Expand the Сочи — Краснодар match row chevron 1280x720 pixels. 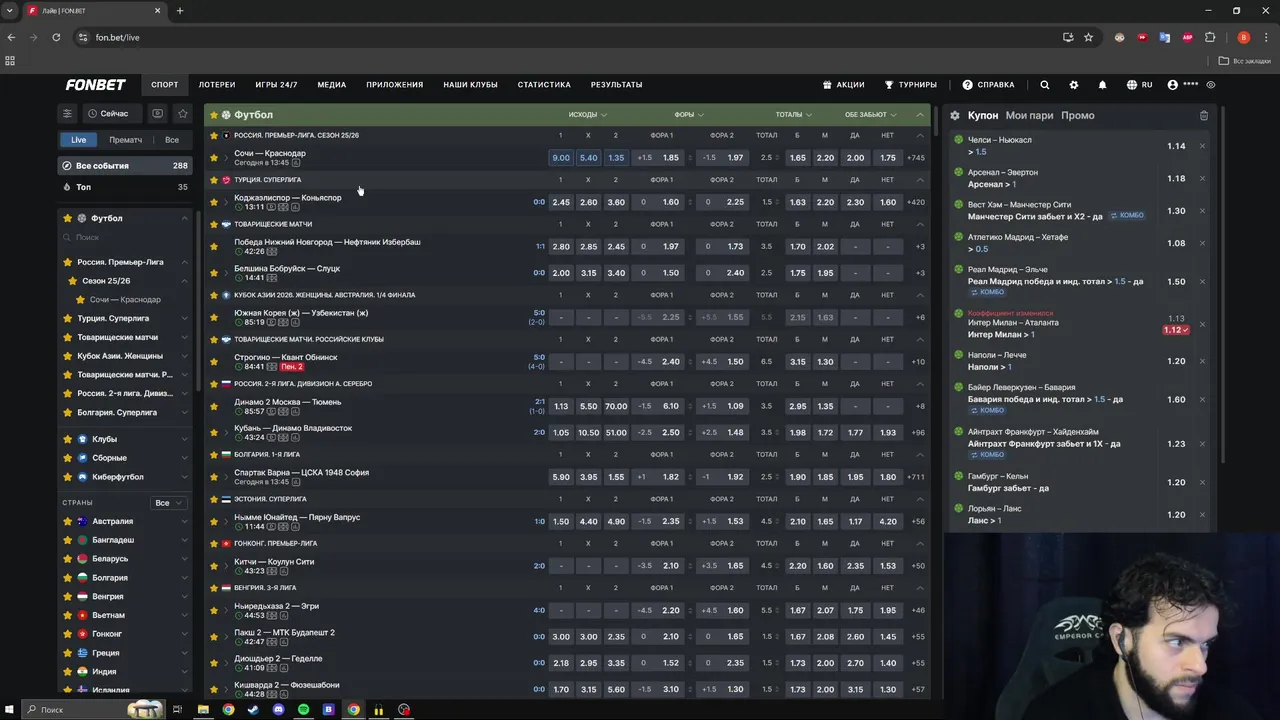(x=226, y=158)
